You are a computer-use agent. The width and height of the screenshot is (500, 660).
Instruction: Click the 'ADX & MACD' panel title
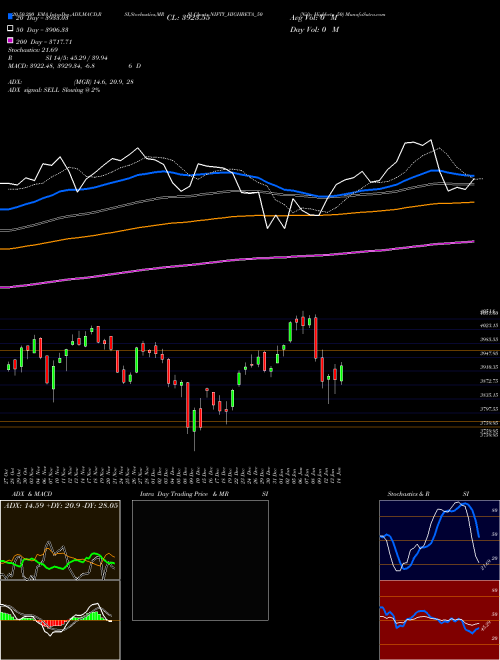click(x=32, y=494)
